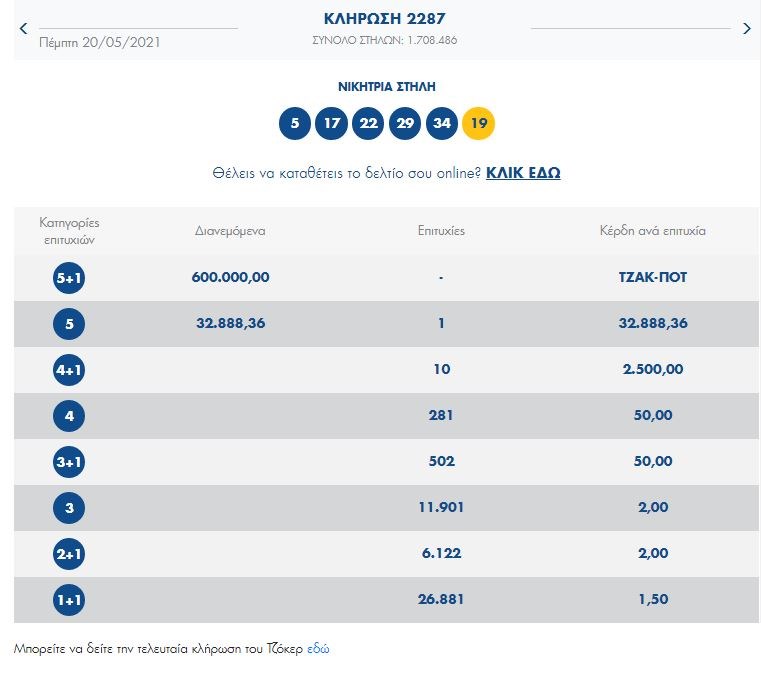
Task: Click the 4+1 category badge
Action: tap(69, 370)
